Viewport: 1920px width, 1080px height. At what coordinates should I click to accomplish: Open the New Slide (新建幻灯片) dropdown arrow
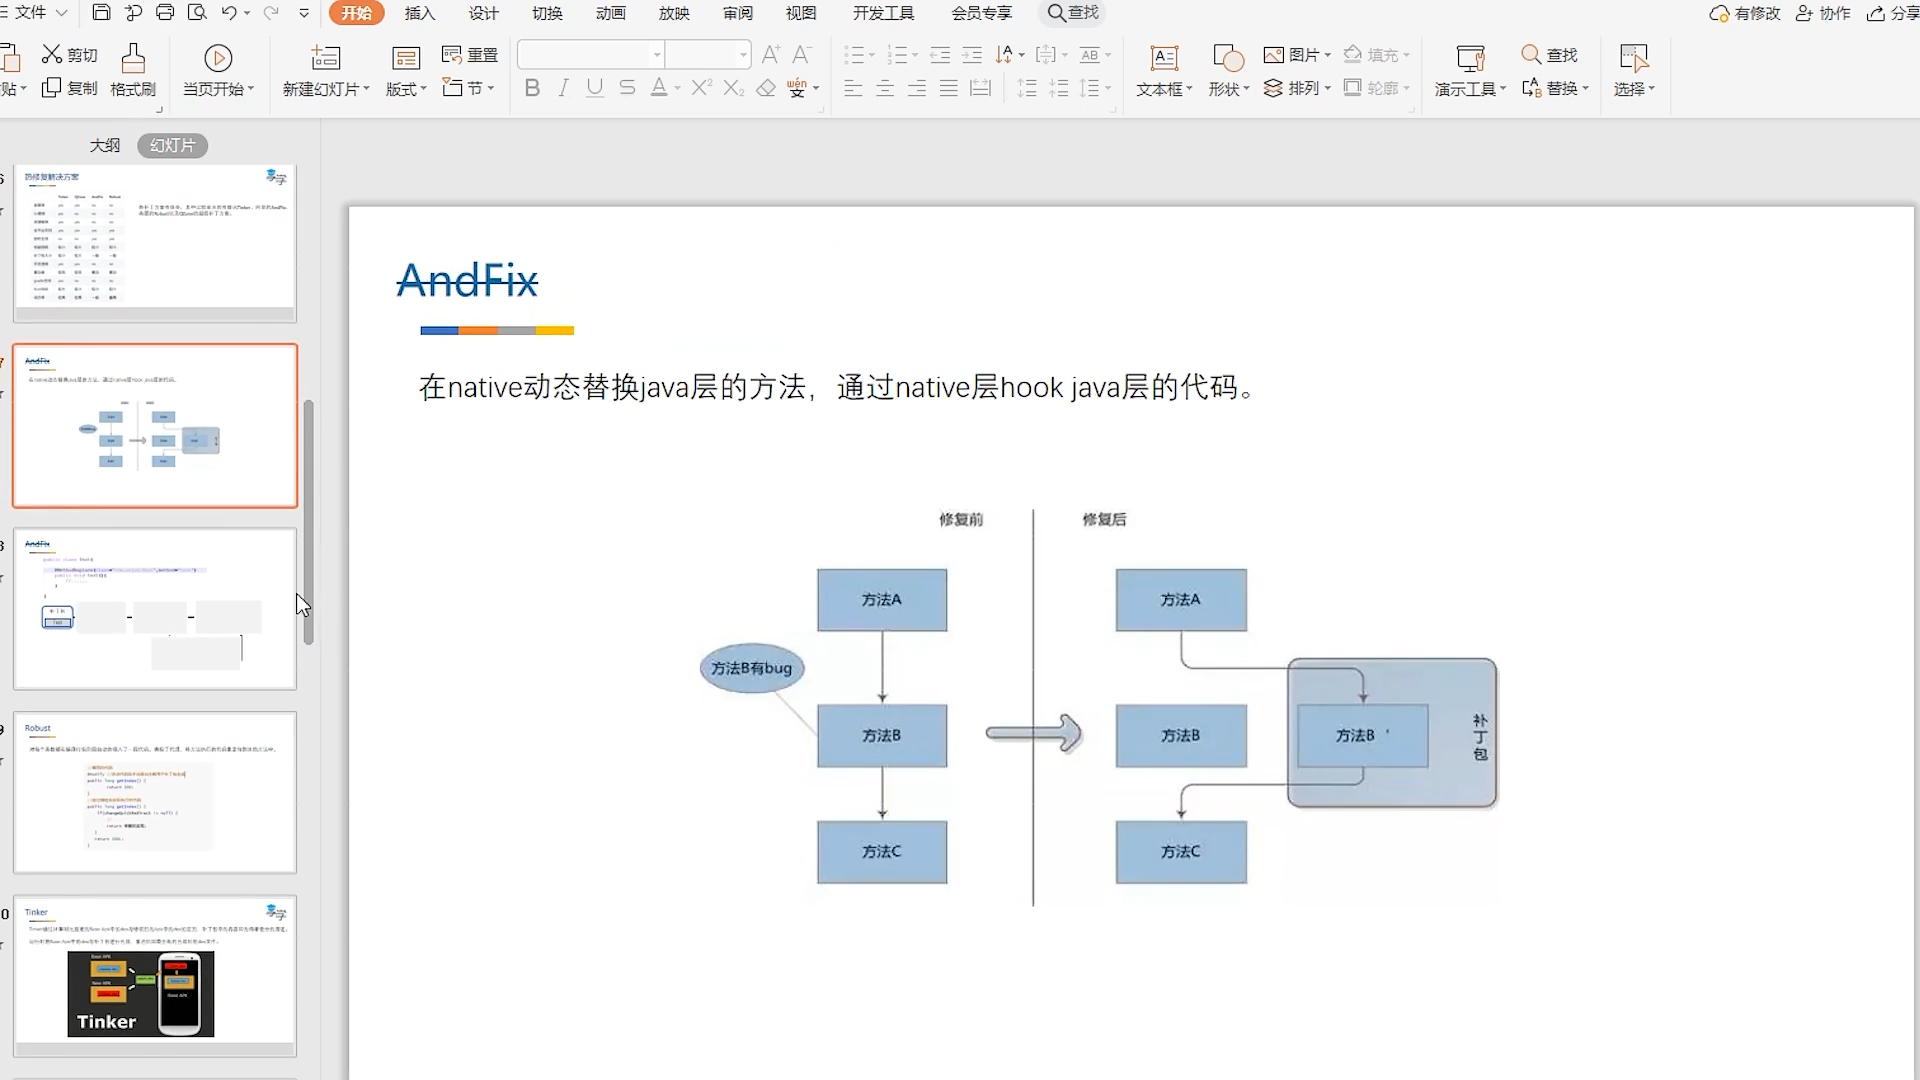(366, 89)
